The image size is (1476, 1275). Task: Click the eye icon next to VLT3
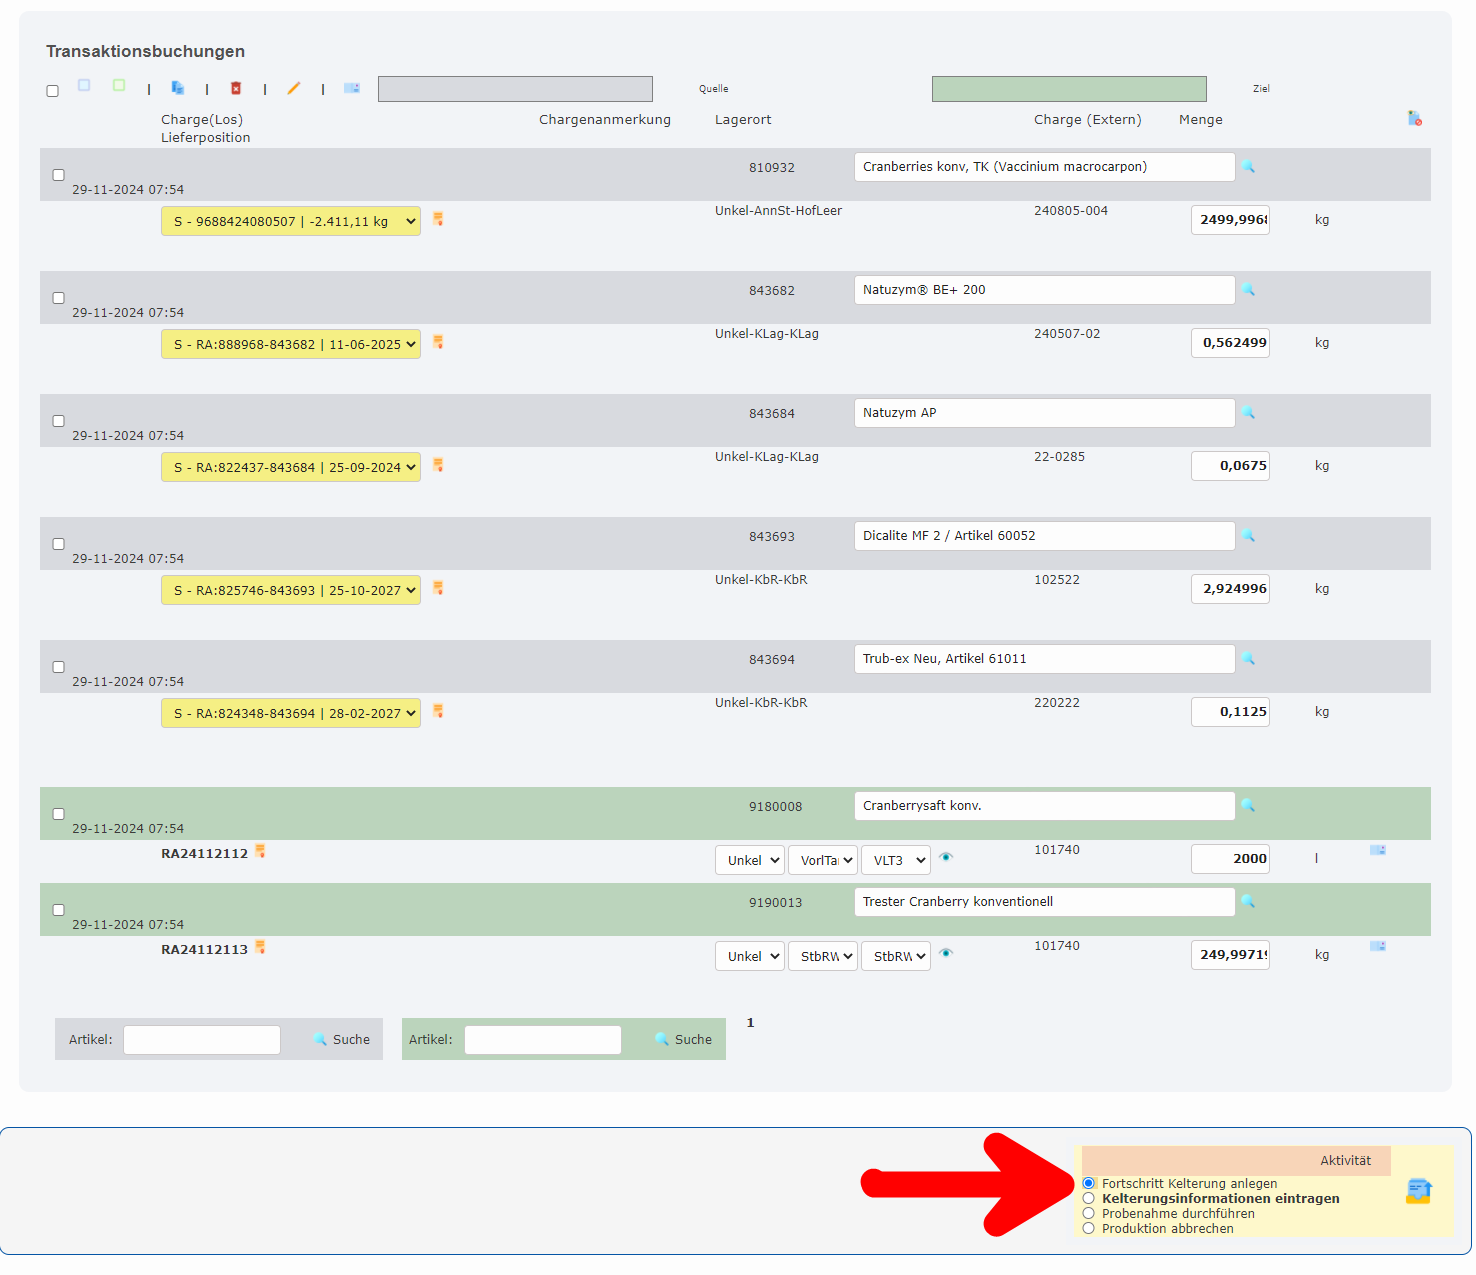click(946, 858)
